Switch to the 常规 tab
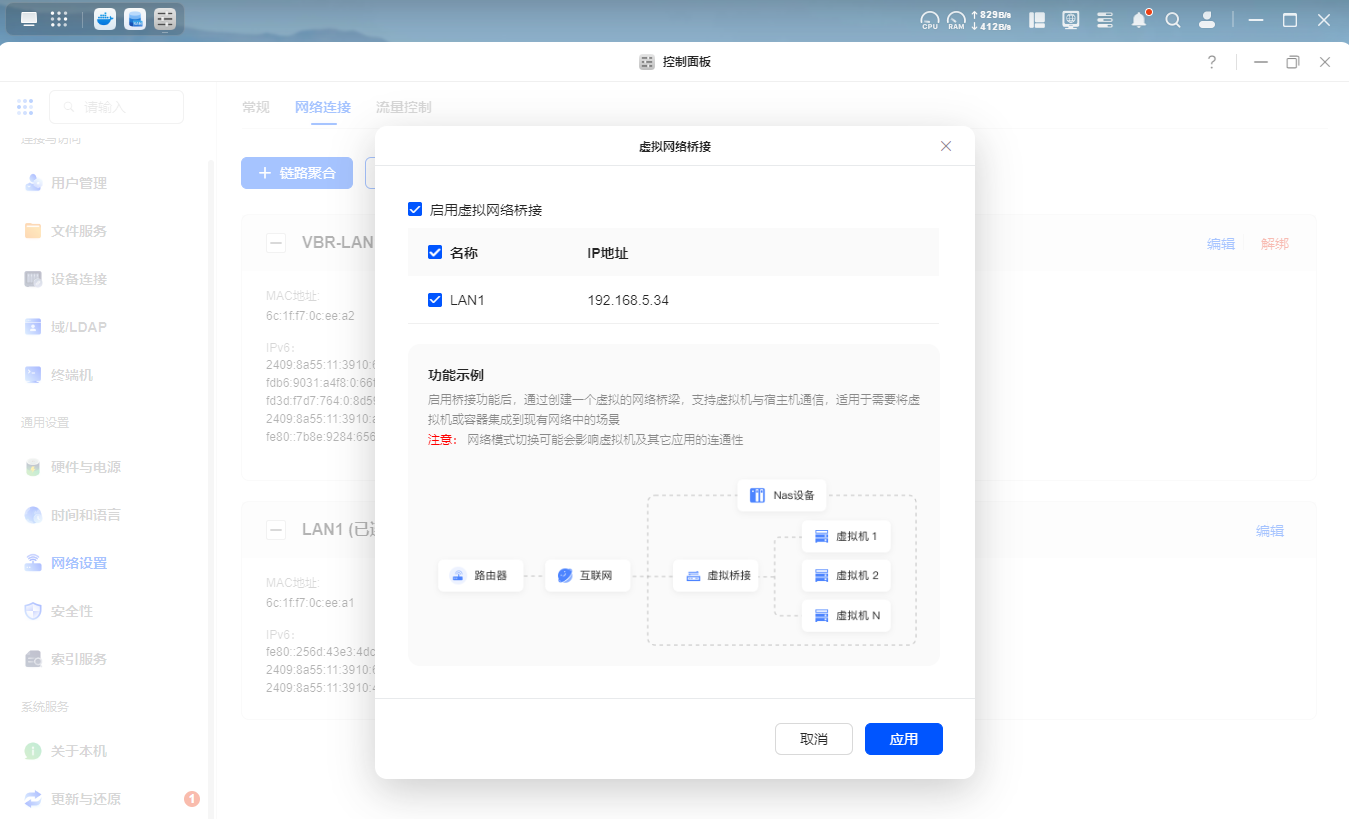Viewport: 1349px width, 819px height. (x=256, y=106)
